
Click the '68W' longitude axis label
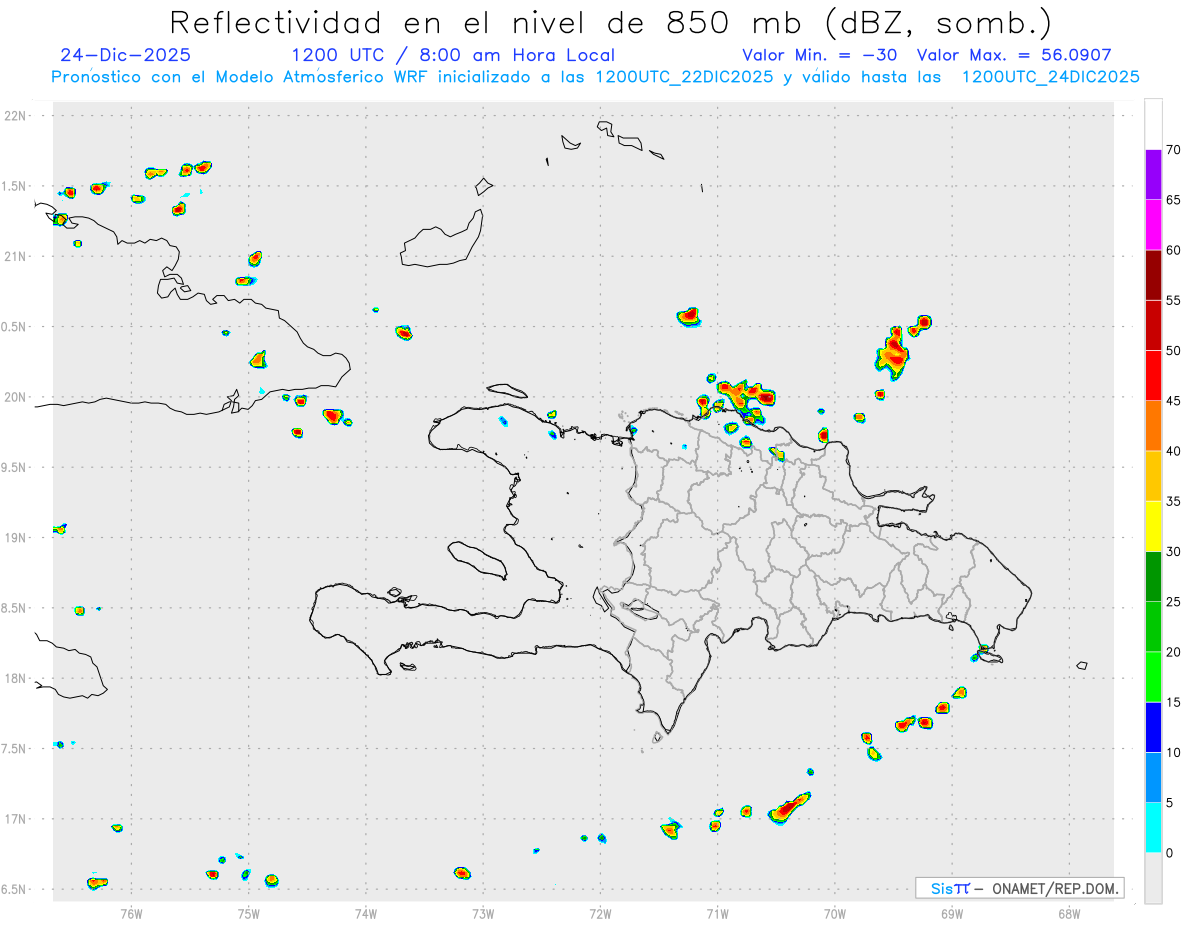click(1069, 913)
